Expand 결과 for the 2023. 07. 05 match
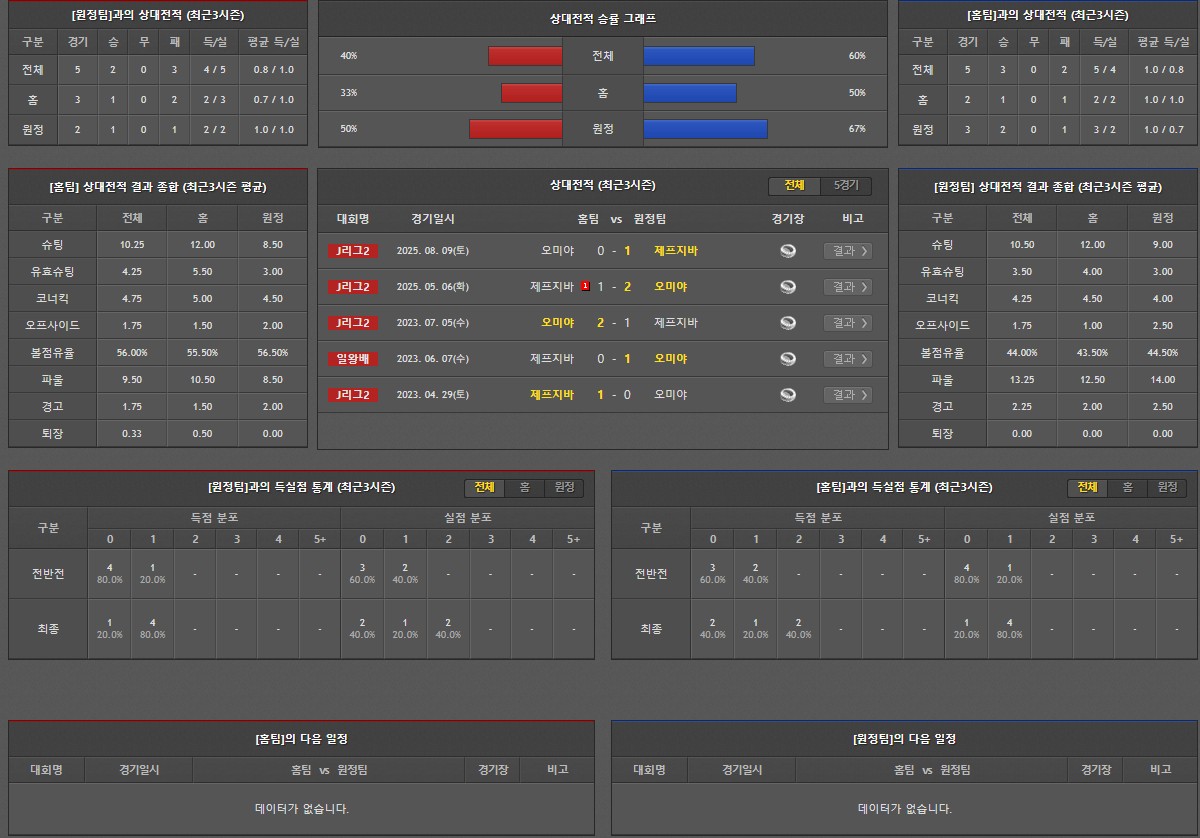1200x838 pixels. point(847,323)
